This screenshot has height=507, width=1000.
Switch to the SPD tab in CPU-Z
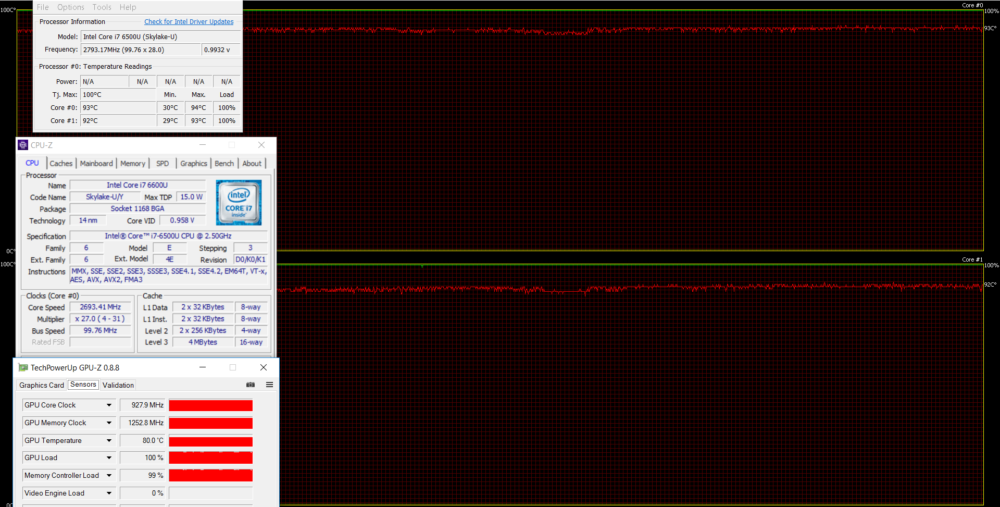(163, 163)
